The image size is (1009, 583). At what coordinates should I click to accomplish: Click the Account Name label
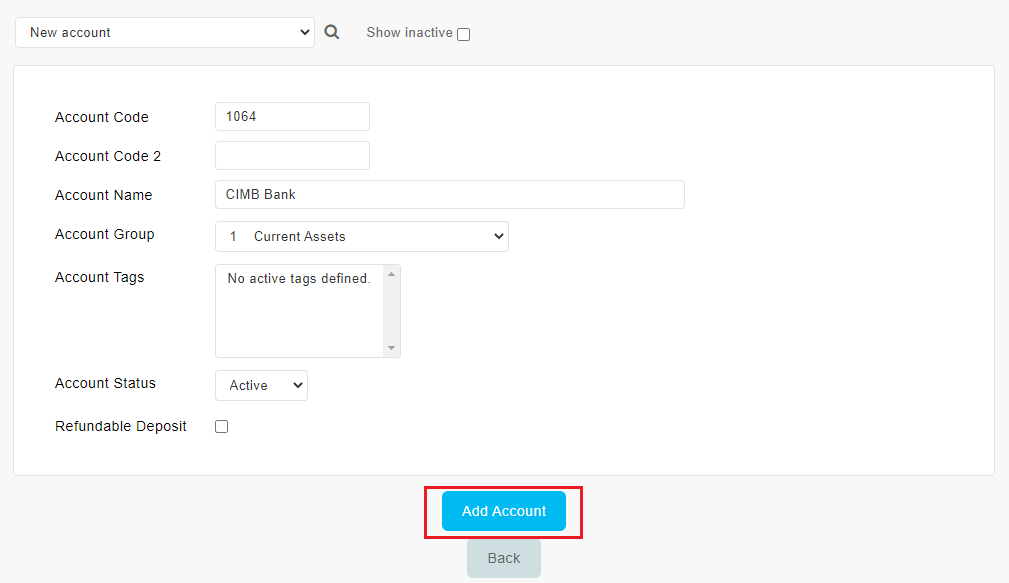point(104,195)
